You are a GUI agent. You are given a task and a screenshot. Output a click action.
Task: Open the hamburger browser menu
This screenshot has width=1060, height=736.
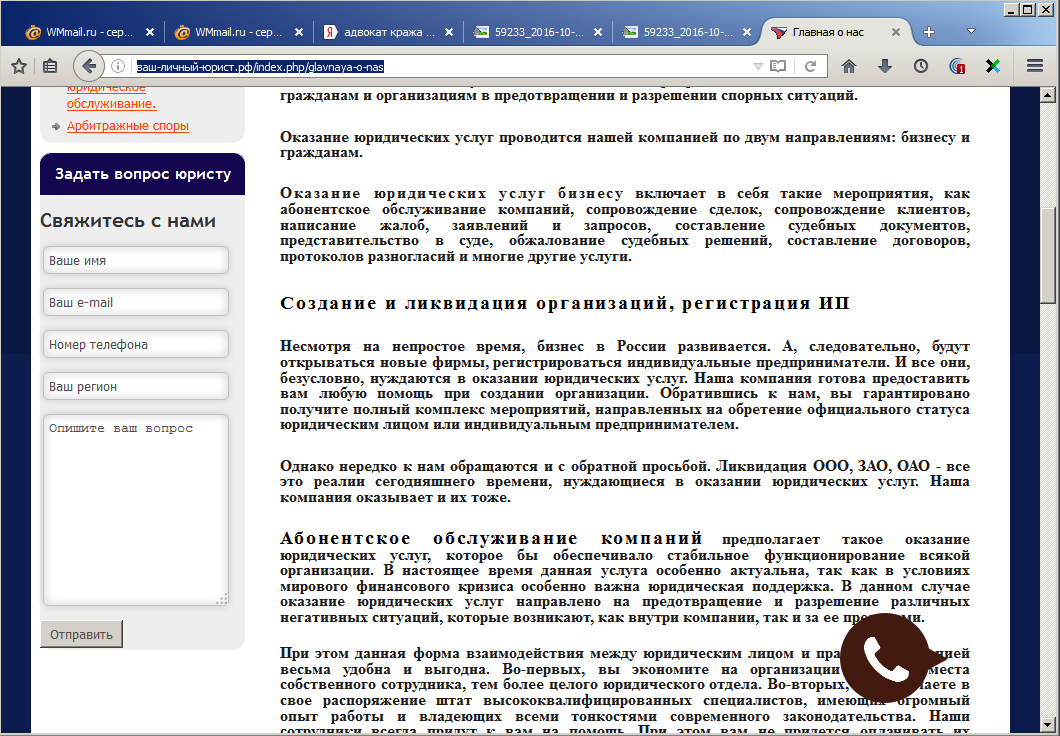coord(1034,66)
